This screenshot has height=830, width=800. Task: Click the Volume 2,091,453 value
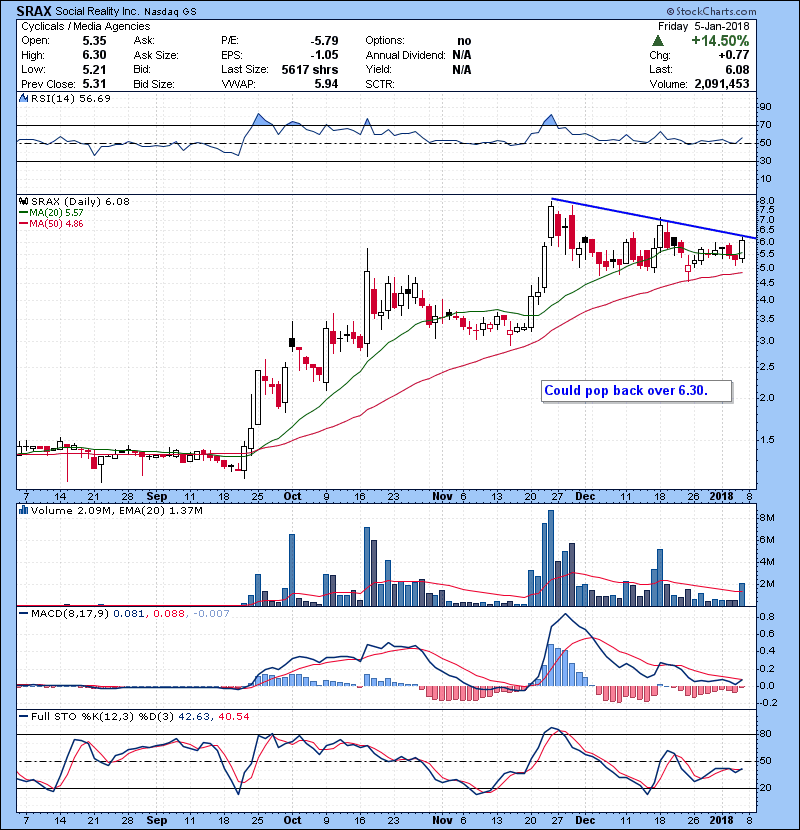[x=721, y=84]
